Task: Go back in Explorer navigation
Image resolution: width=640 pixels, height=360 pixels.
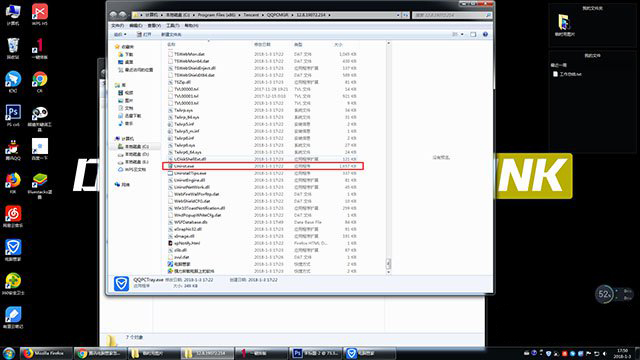Action: tap(113, 15)
